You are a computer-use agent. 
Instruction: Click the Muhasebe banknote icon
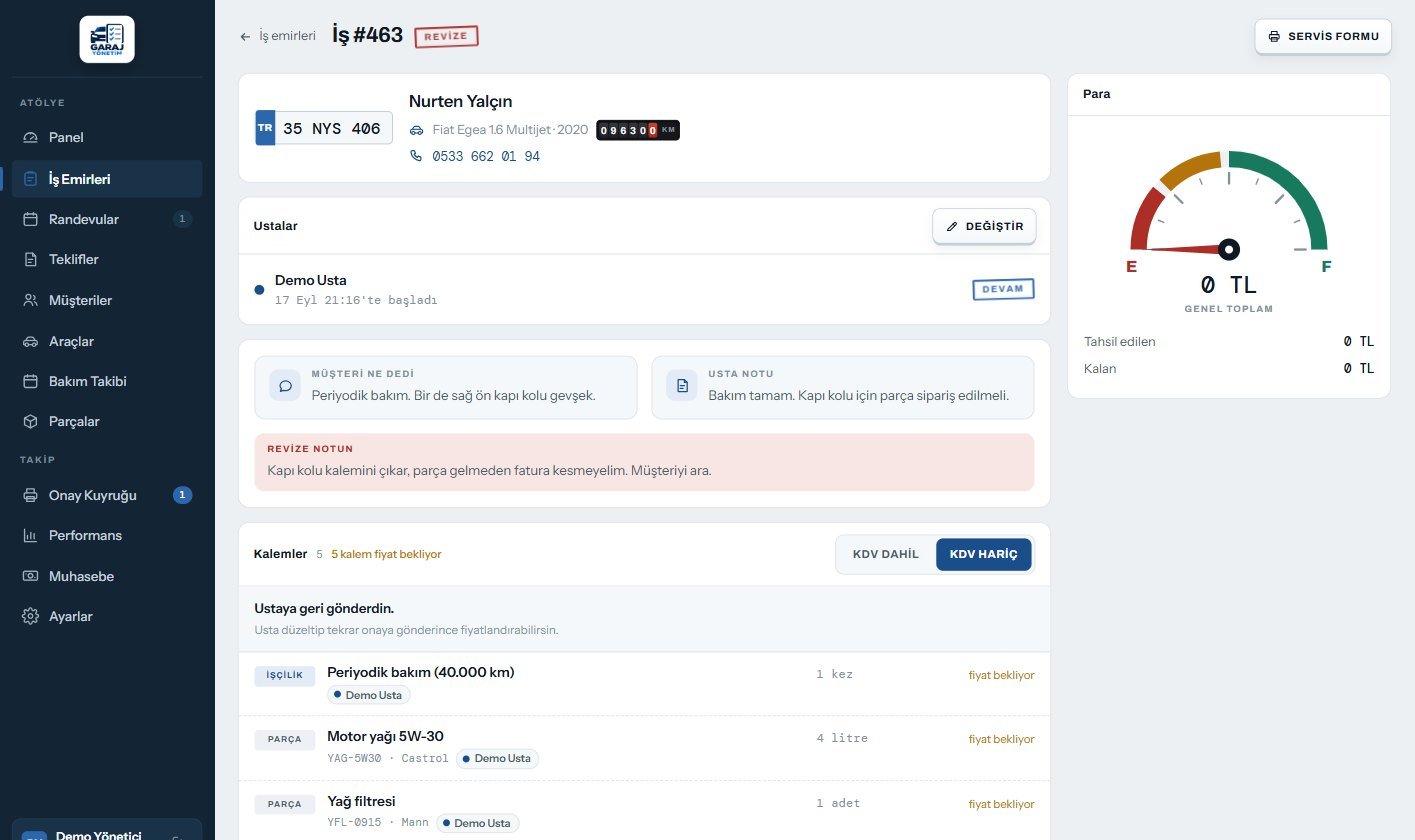coord(30,576)
